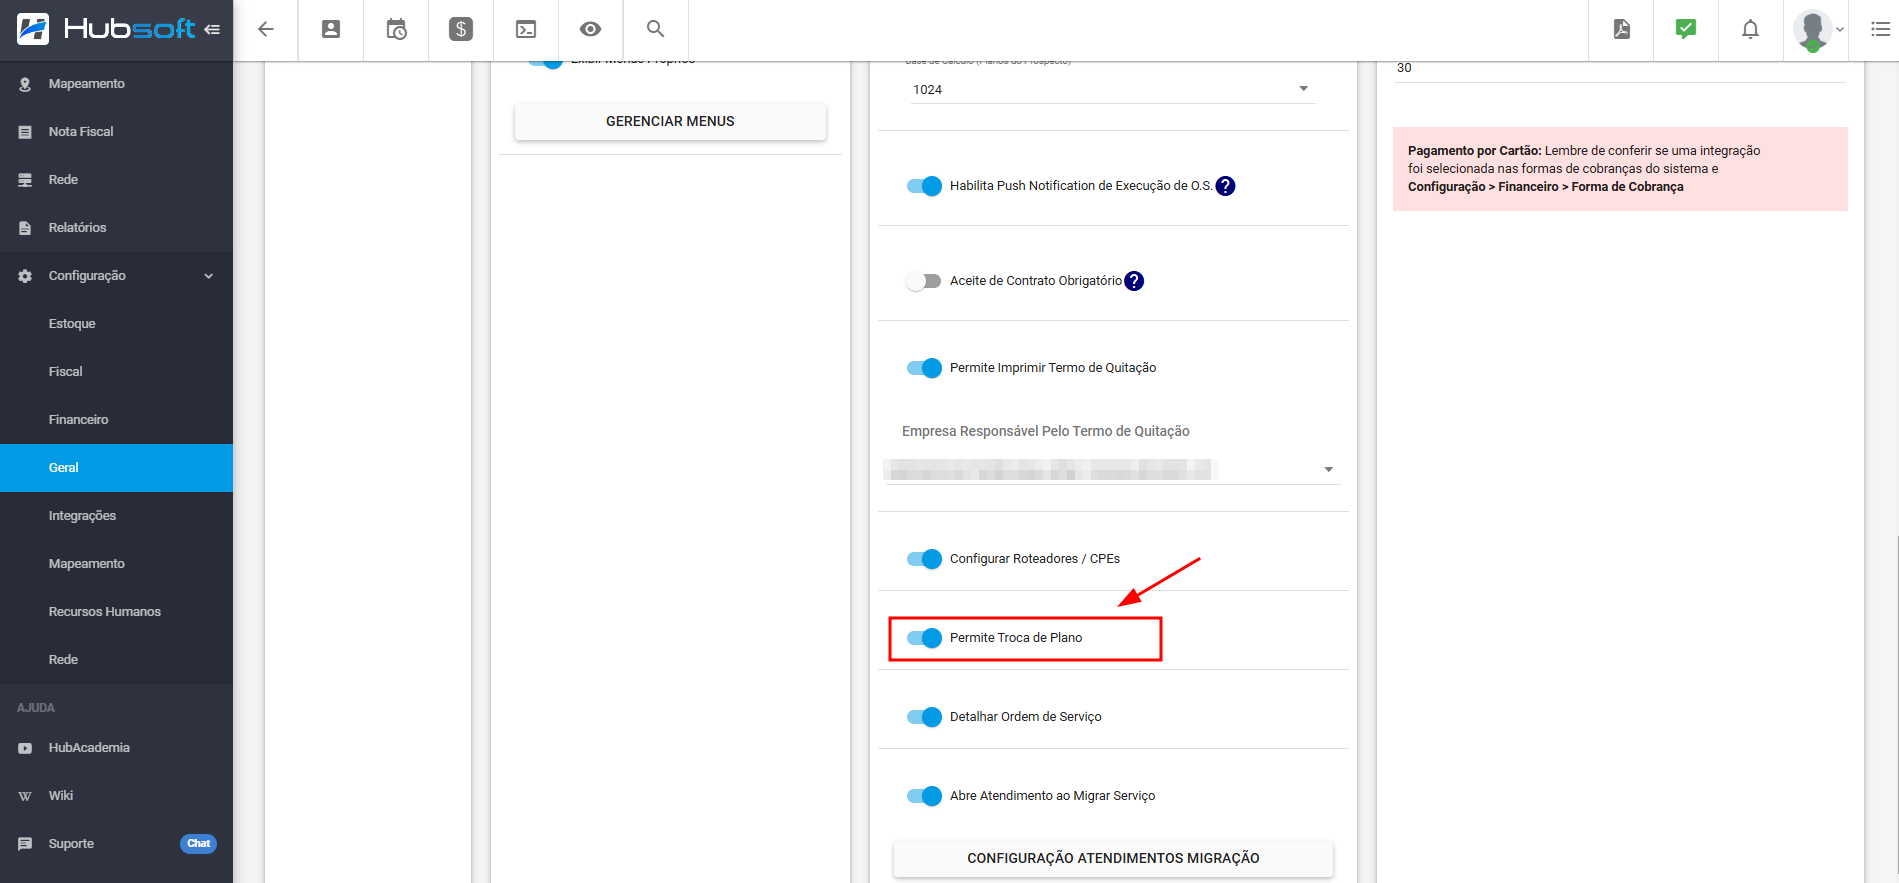Image resolution: width=1899 pixels, height=883 pixels.
Task: Click the eye visibility icon in toolbar
Action: tap(591, 30)
